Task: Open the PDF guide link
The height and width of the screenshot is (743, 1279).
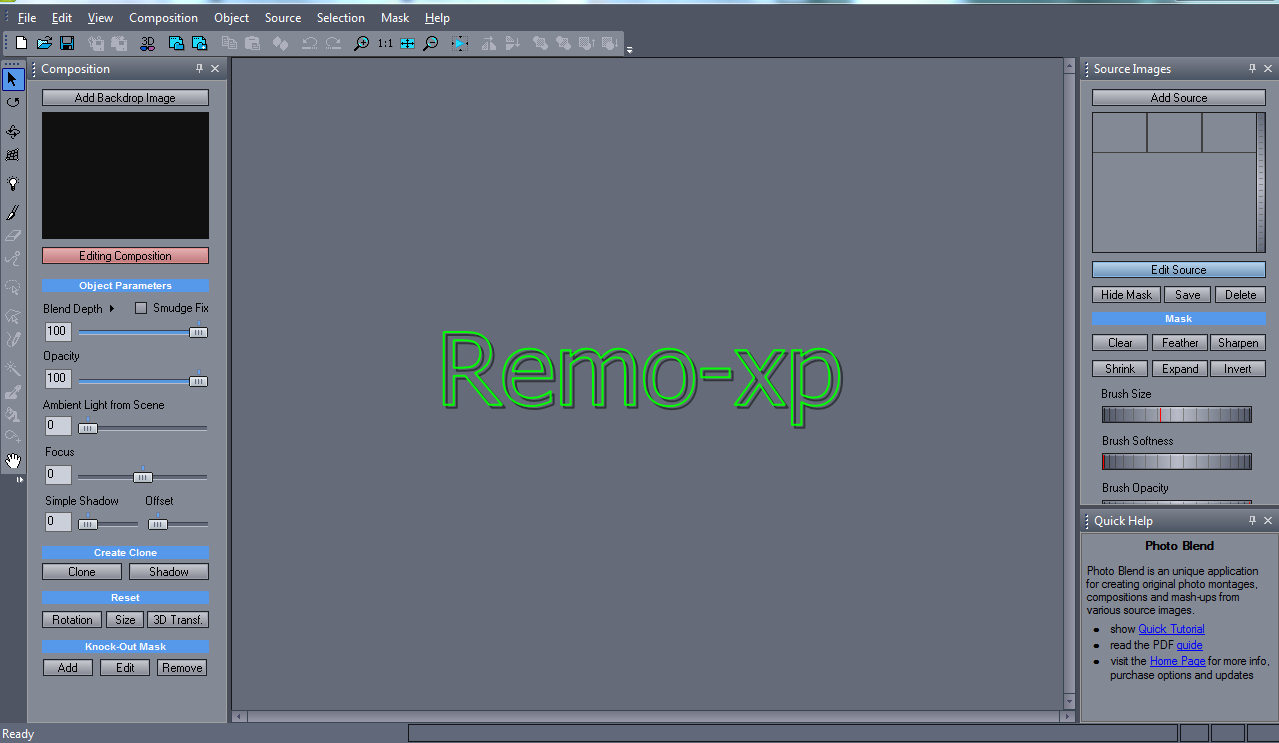Action: pyautogui.click(x=1189, y=645)
